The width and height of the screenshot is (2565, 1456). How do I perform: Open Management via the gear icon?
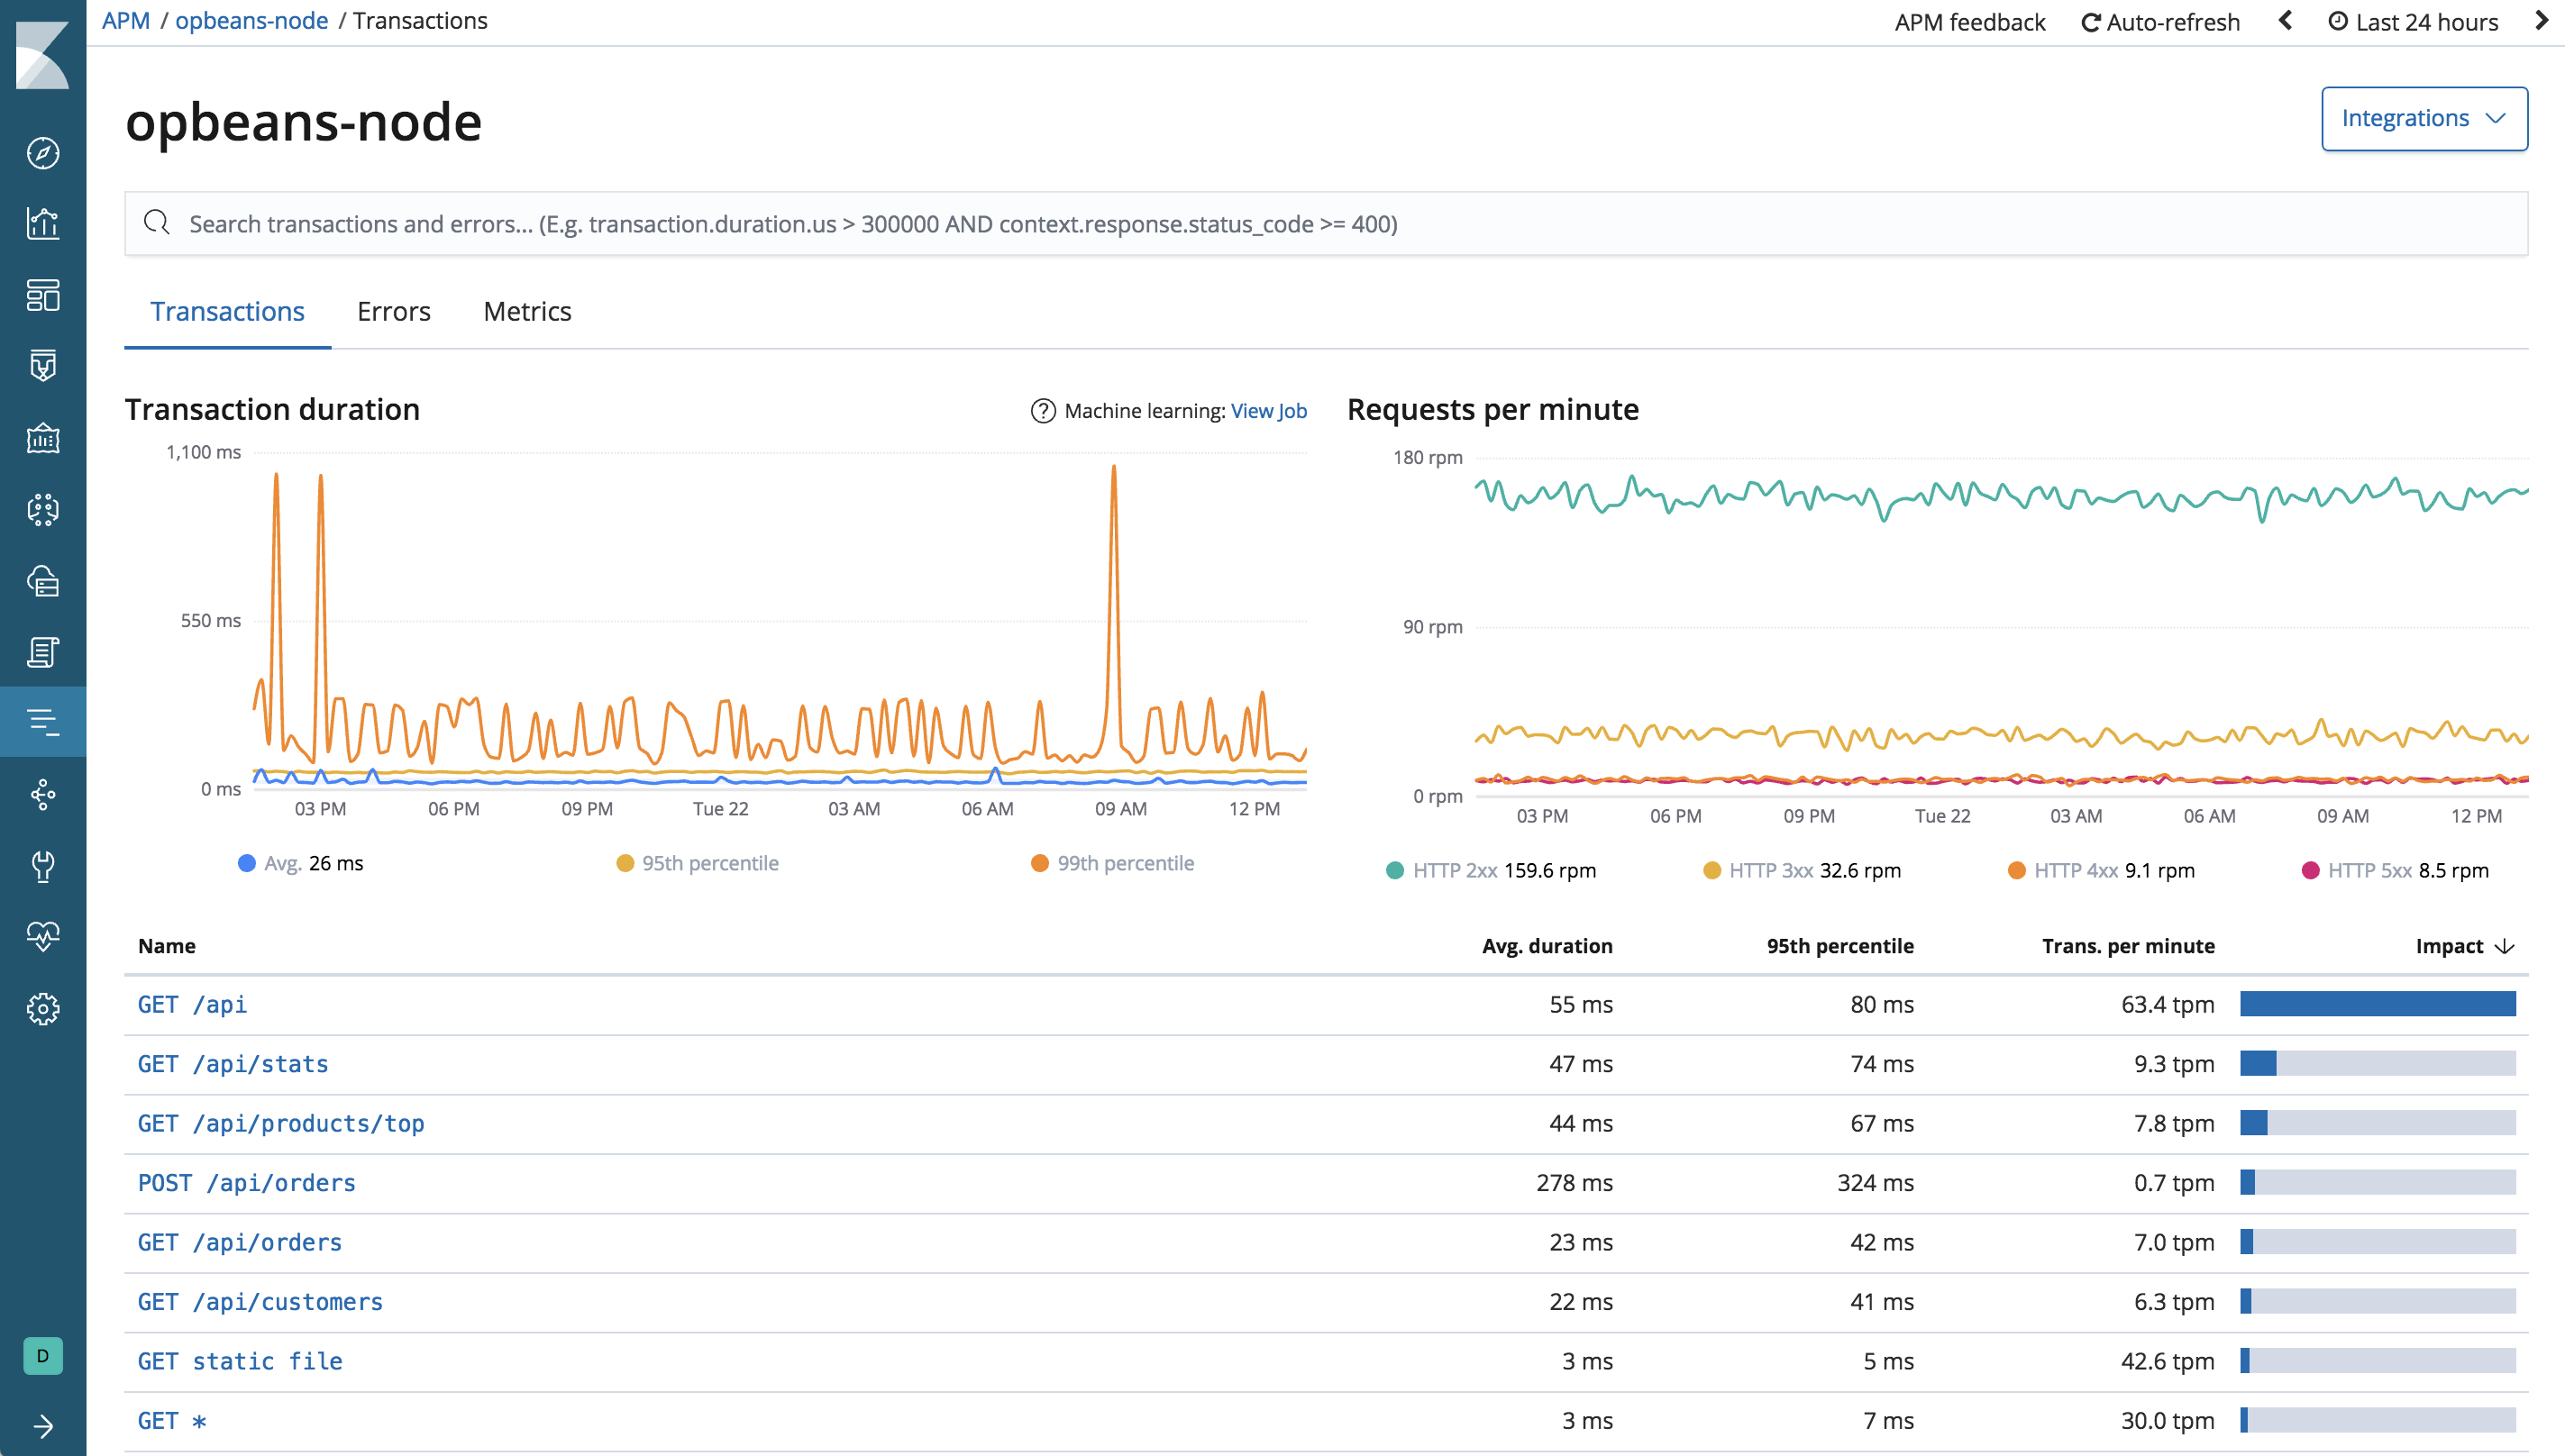pyautogui.click(x=43, y=1008)
